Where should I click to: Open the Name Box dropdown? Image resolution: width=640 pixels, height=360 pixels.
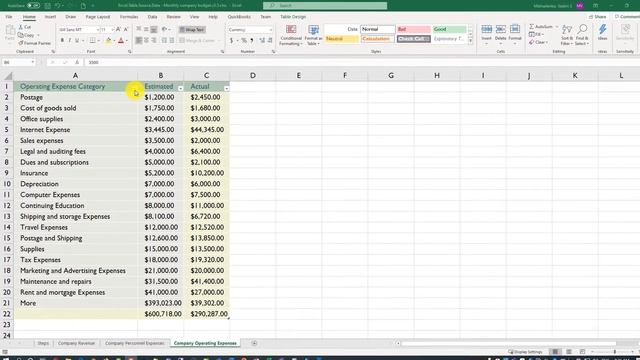tap(33, 62)
